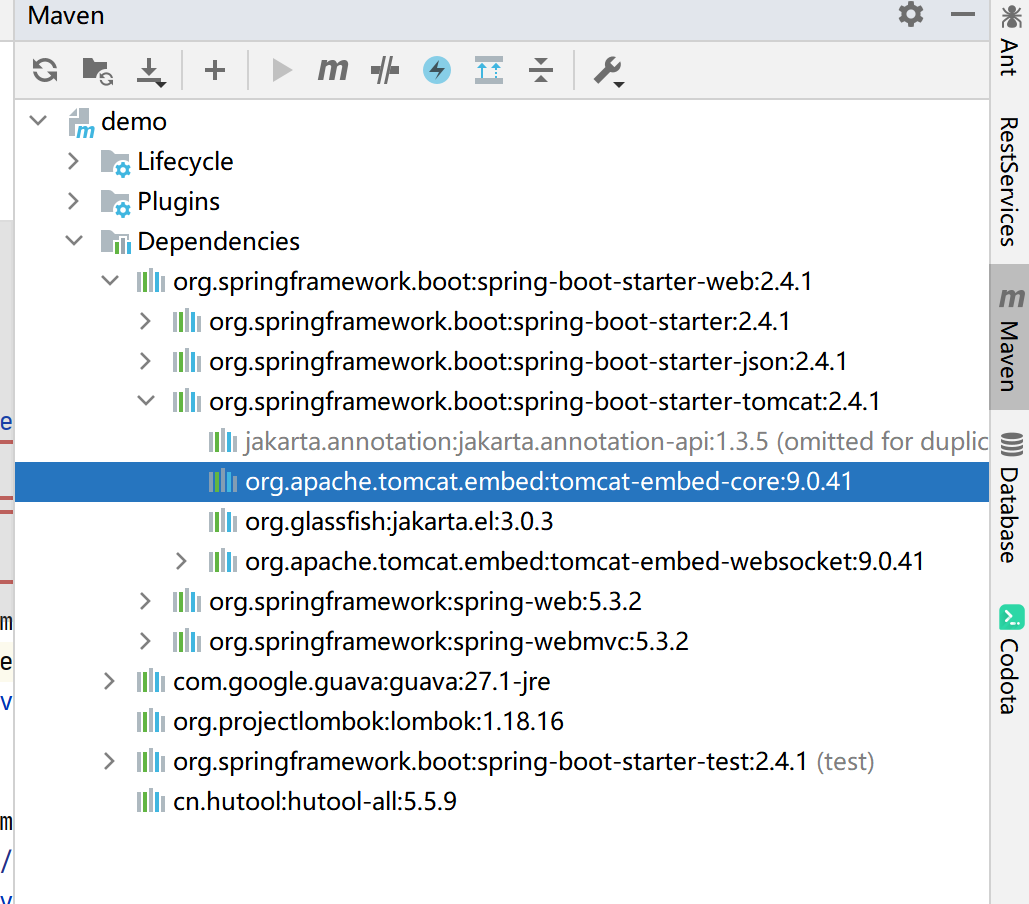Expand spring-boot-starter-json:2.4.1 node
1029x904 pixels.
click(146, 361)
